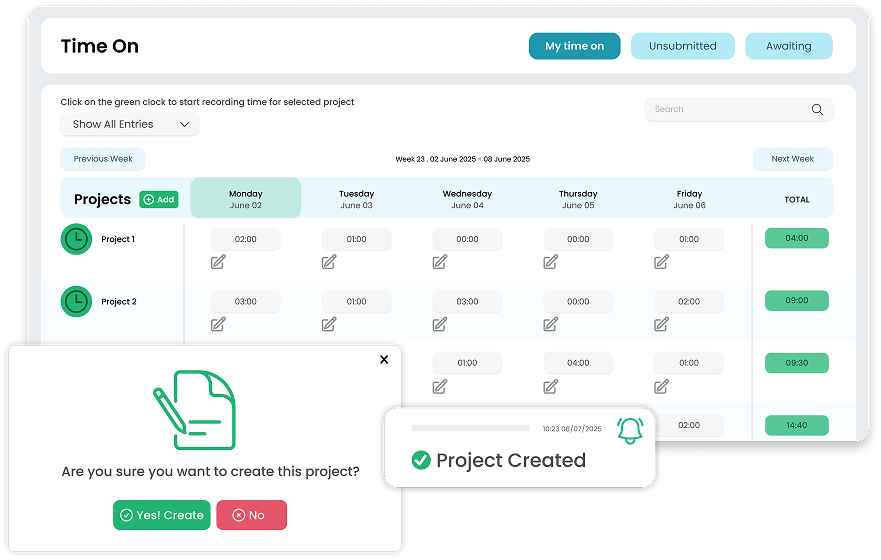Screen dimensions: 881x560
Task: Click the Project 2 name label
Action: pos(119,302)
